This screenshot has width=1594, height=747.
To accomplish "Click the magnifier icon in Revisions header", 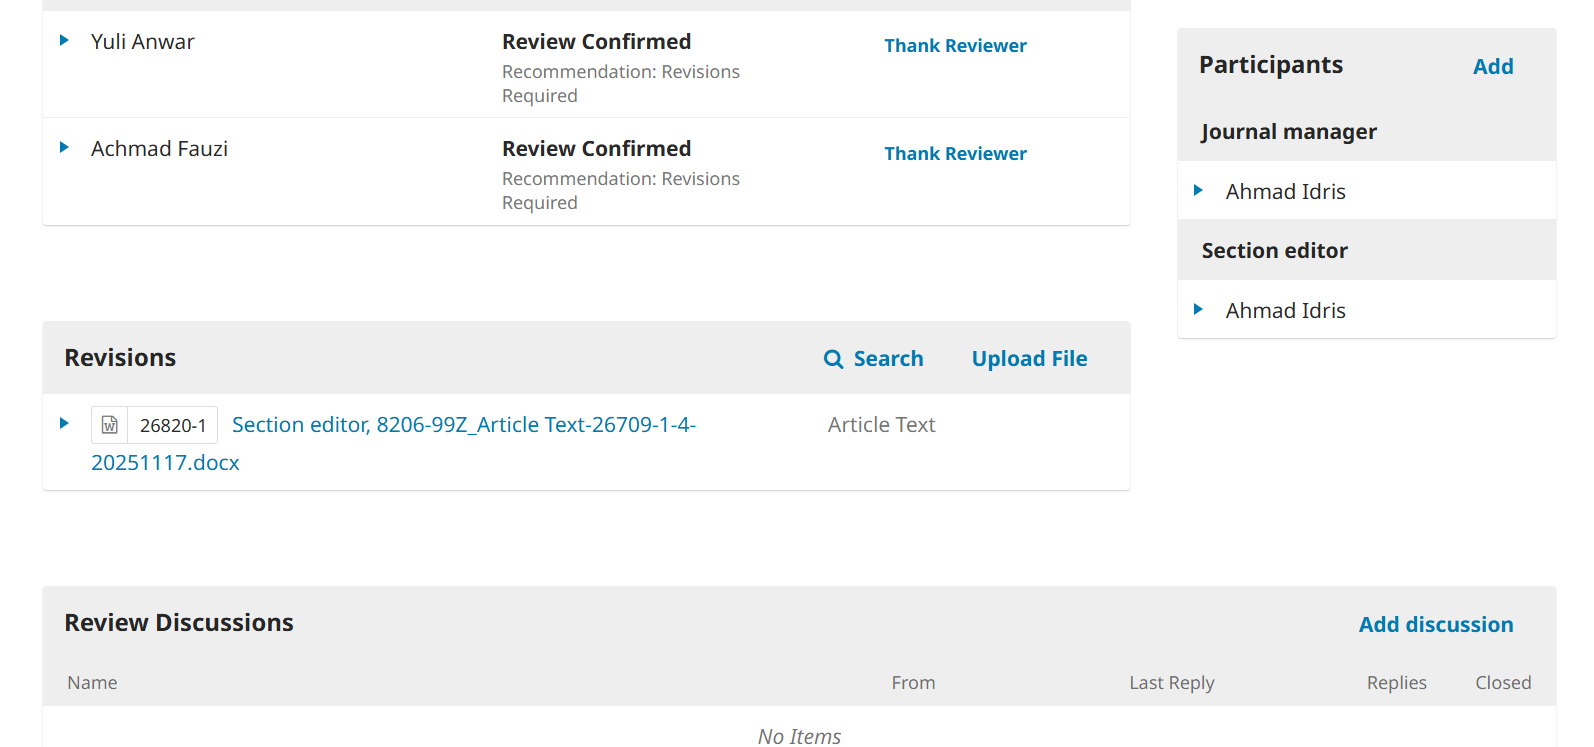I will click(x=833, y=359).
